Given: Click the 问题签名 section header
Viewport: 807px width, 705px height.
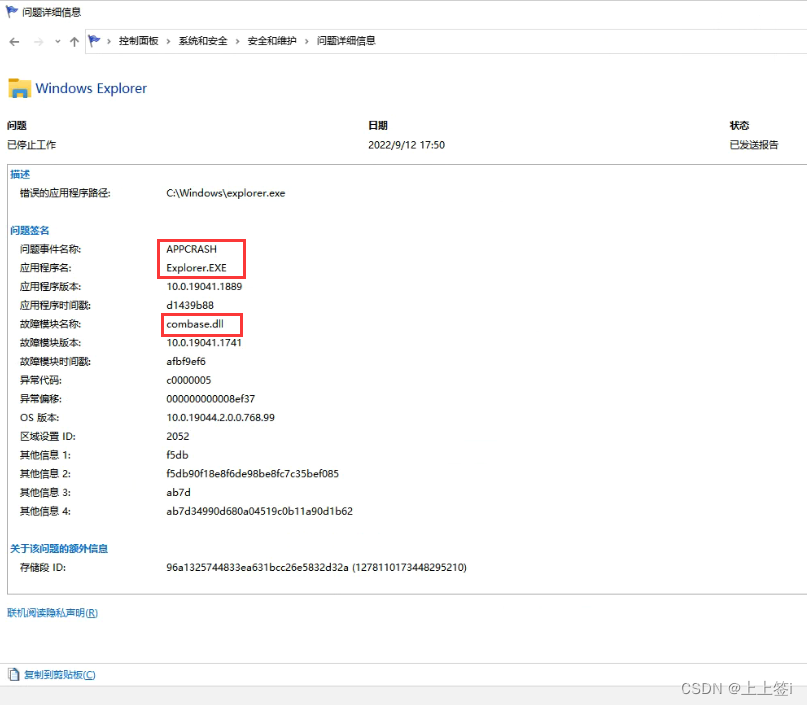Looking at the screenshot, I should pyautogui.click(x=30, y=230).
